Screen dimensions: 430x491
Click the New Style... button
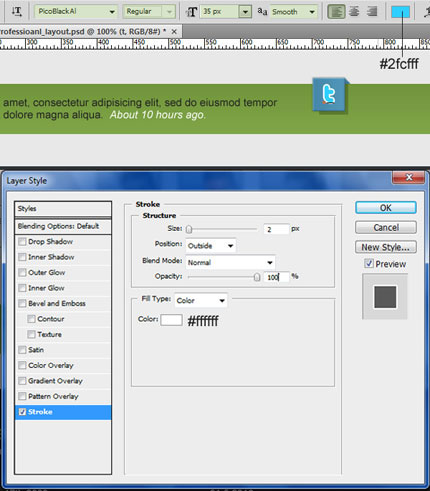[386, 247]
